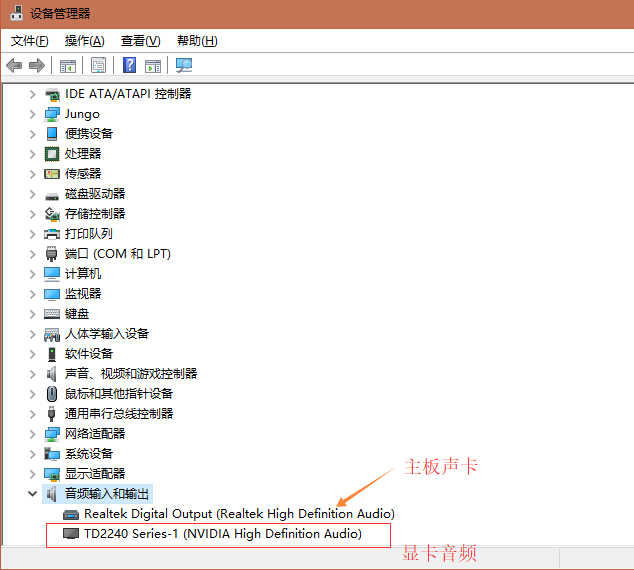Click the Jungo device icon
The height and width of the screenshot is (570, 634).
click(52, 114)
